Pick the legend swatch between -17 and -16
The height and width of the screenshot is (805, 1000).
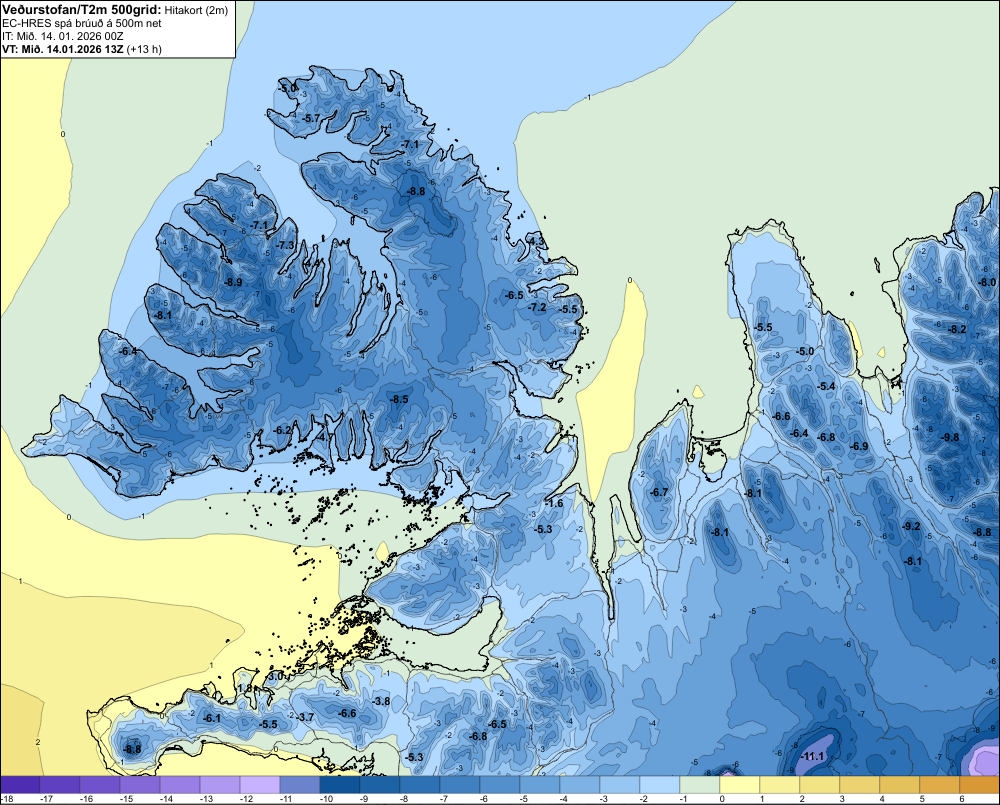pos(60,785)
